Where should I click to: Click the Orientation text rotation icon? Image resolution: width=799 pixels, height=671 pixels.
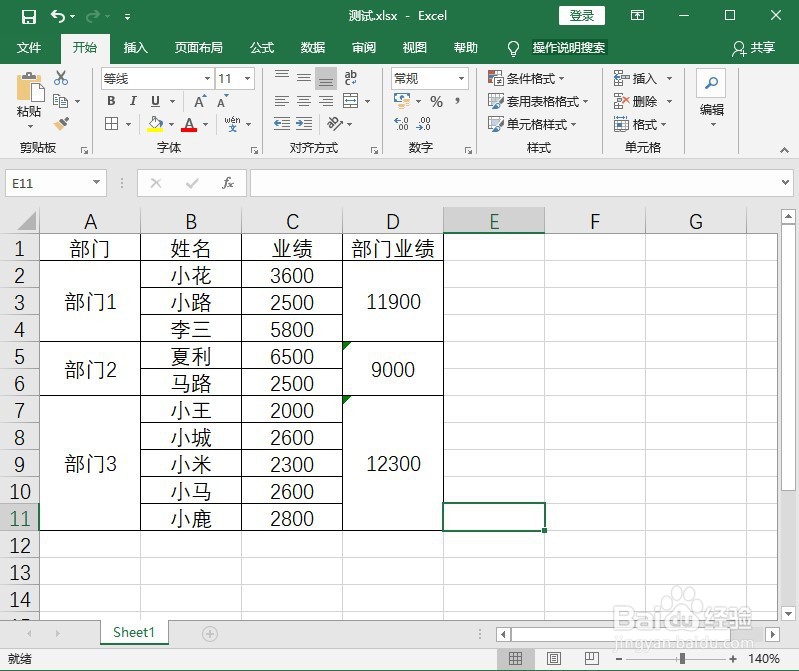335,123
